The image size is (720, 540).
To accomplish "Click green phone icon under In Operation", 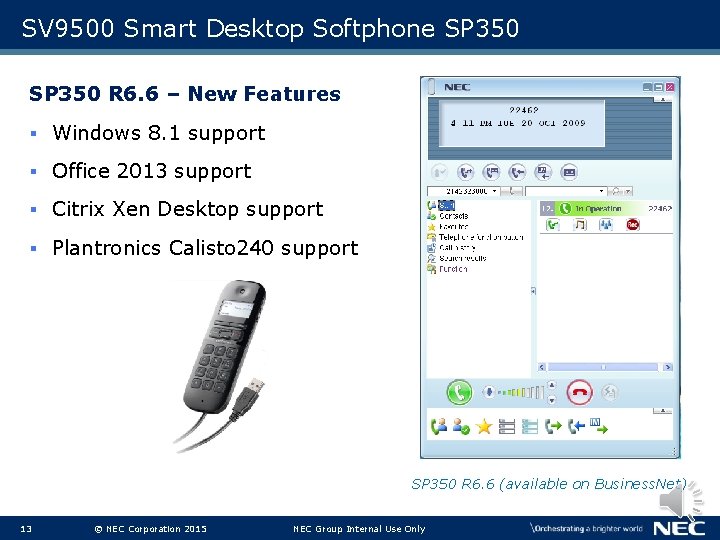I will pos(553,225).
